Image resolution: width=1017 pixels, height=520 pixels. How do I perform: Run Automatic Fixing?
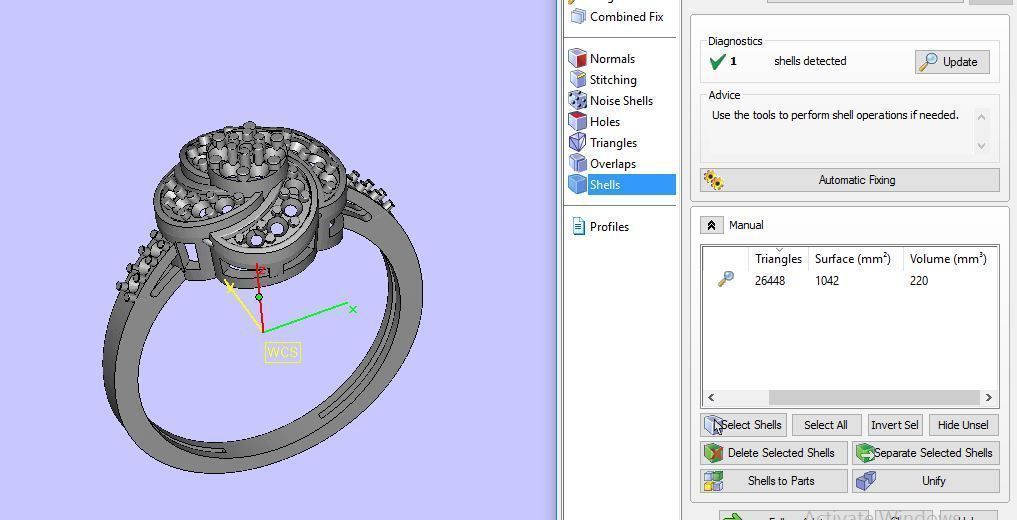[850, 180]
